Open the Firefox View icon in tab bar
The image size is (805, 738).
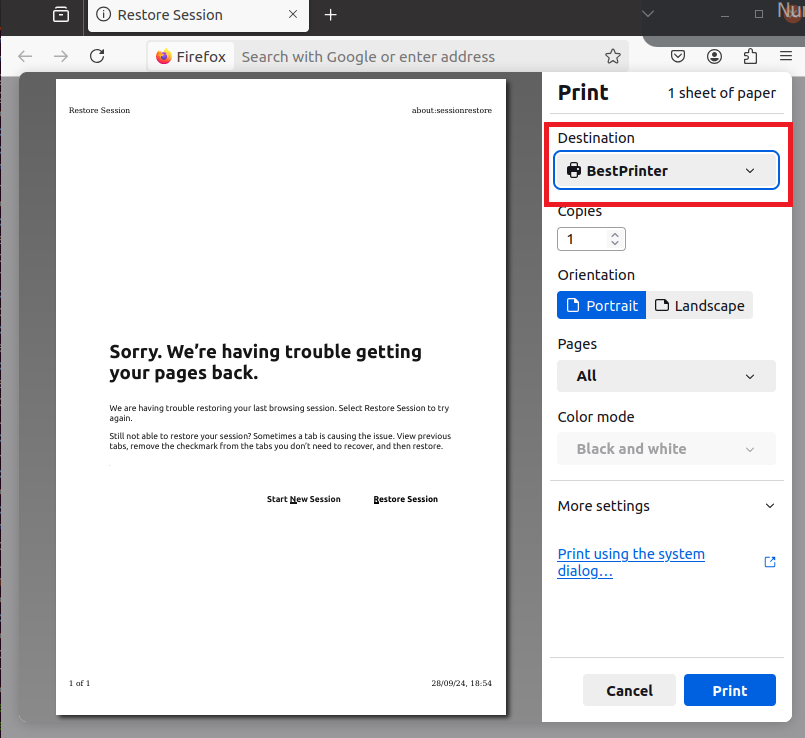(61, 14)
